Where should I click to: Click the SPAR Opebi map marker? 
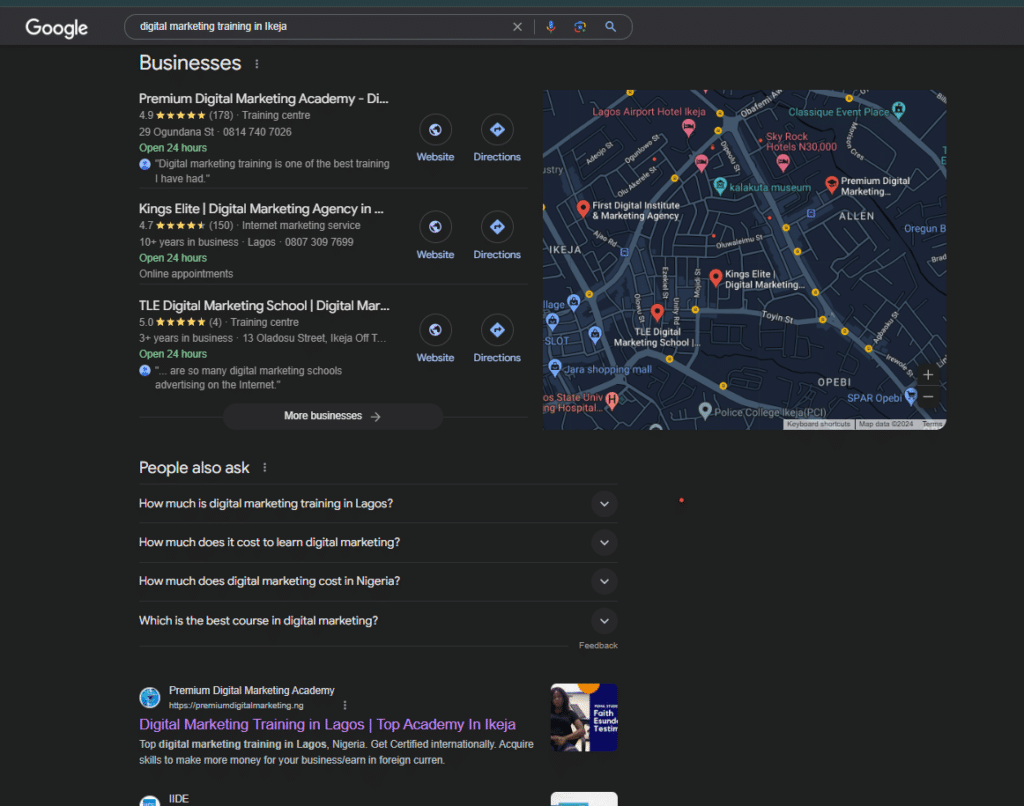910,396
